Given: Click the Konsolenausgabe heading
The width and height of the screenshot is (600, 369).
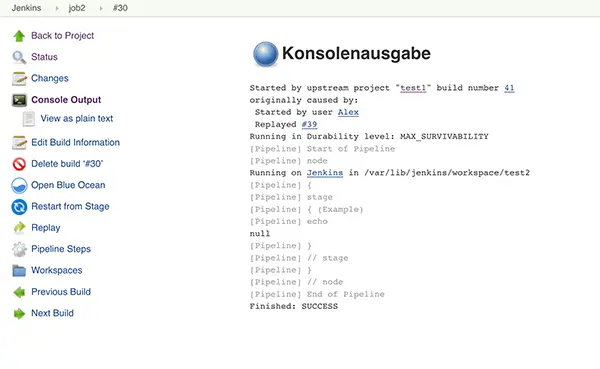Looking at the screenshot, I should pos(356,54).
